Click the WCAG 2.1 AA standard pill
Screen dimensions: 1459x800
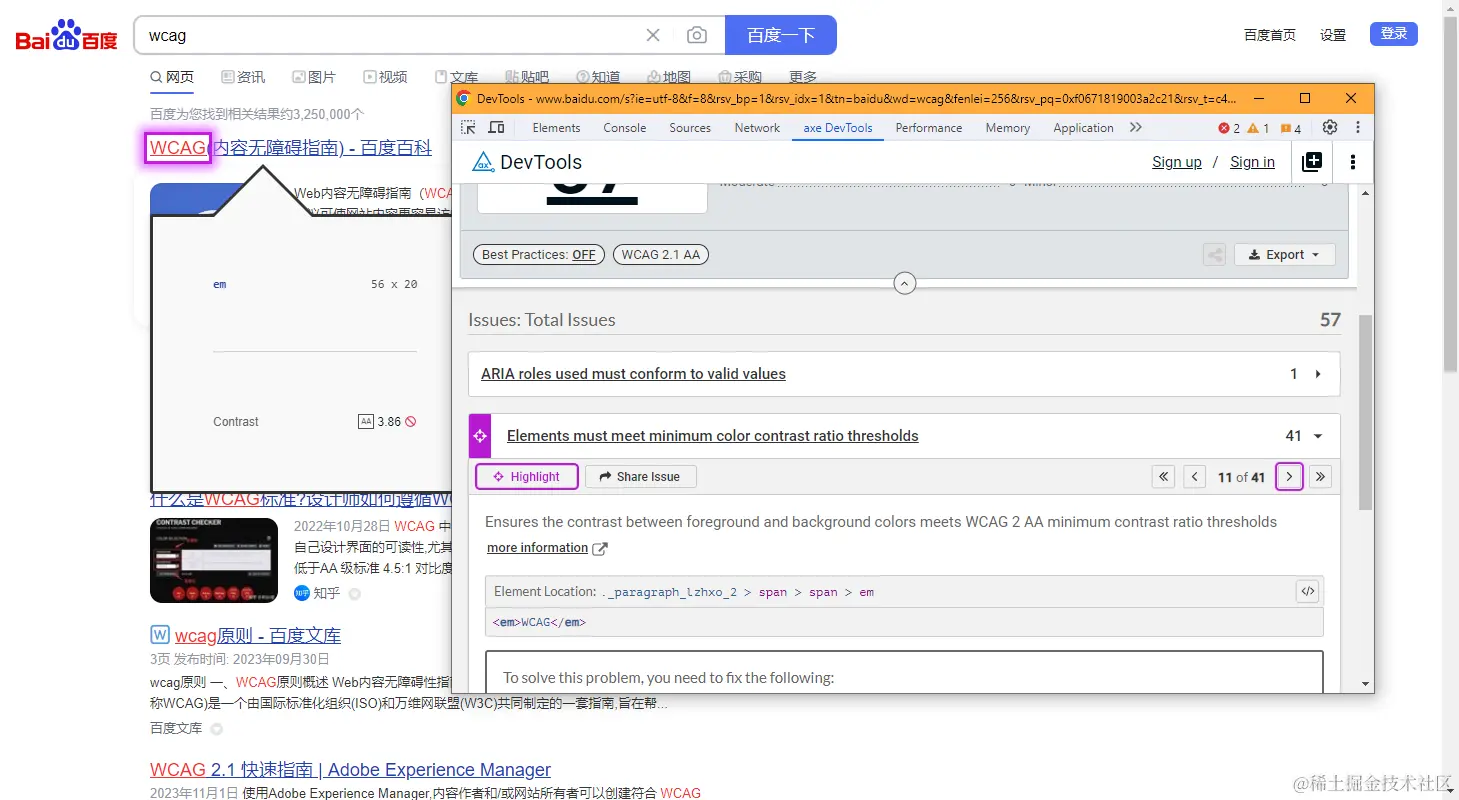(x=661, y=255)
